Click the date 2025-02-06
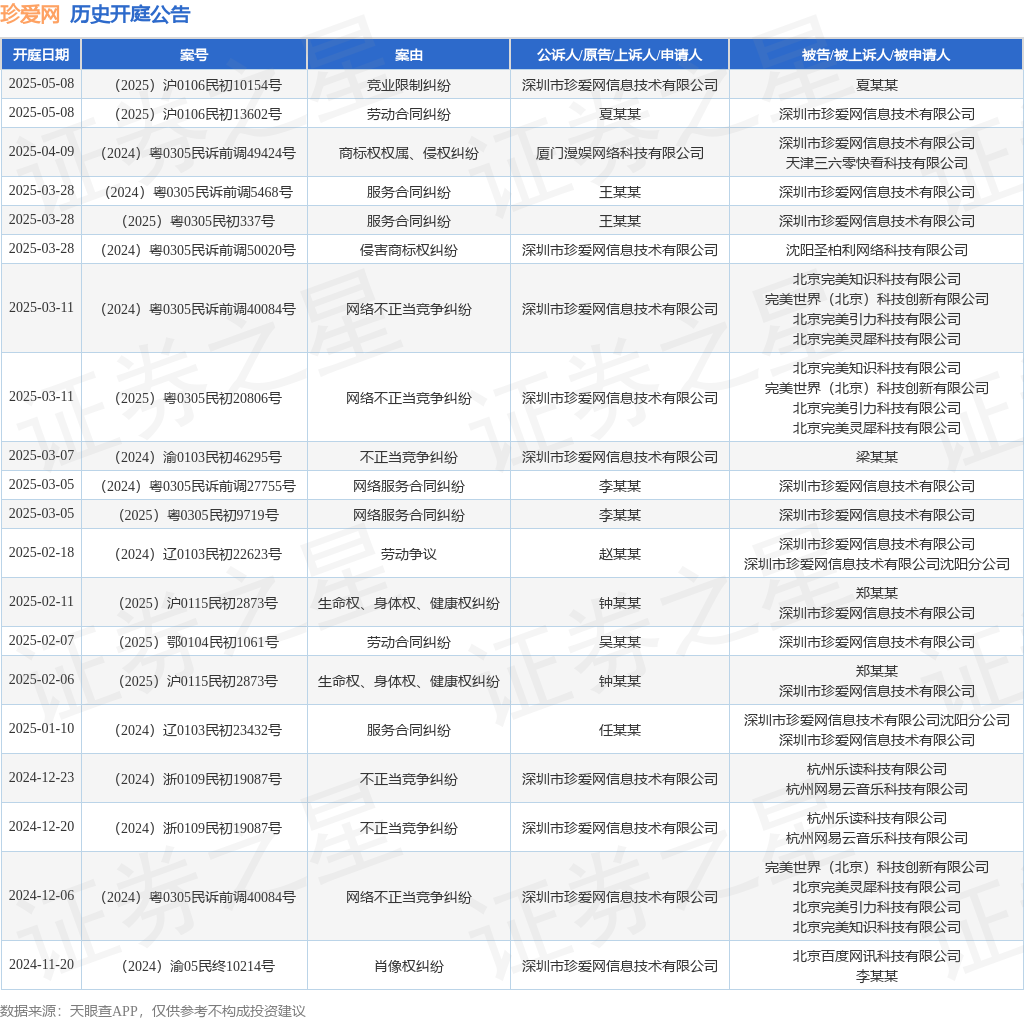Viewport: 1024px width, 1020px height. [41, 680]
